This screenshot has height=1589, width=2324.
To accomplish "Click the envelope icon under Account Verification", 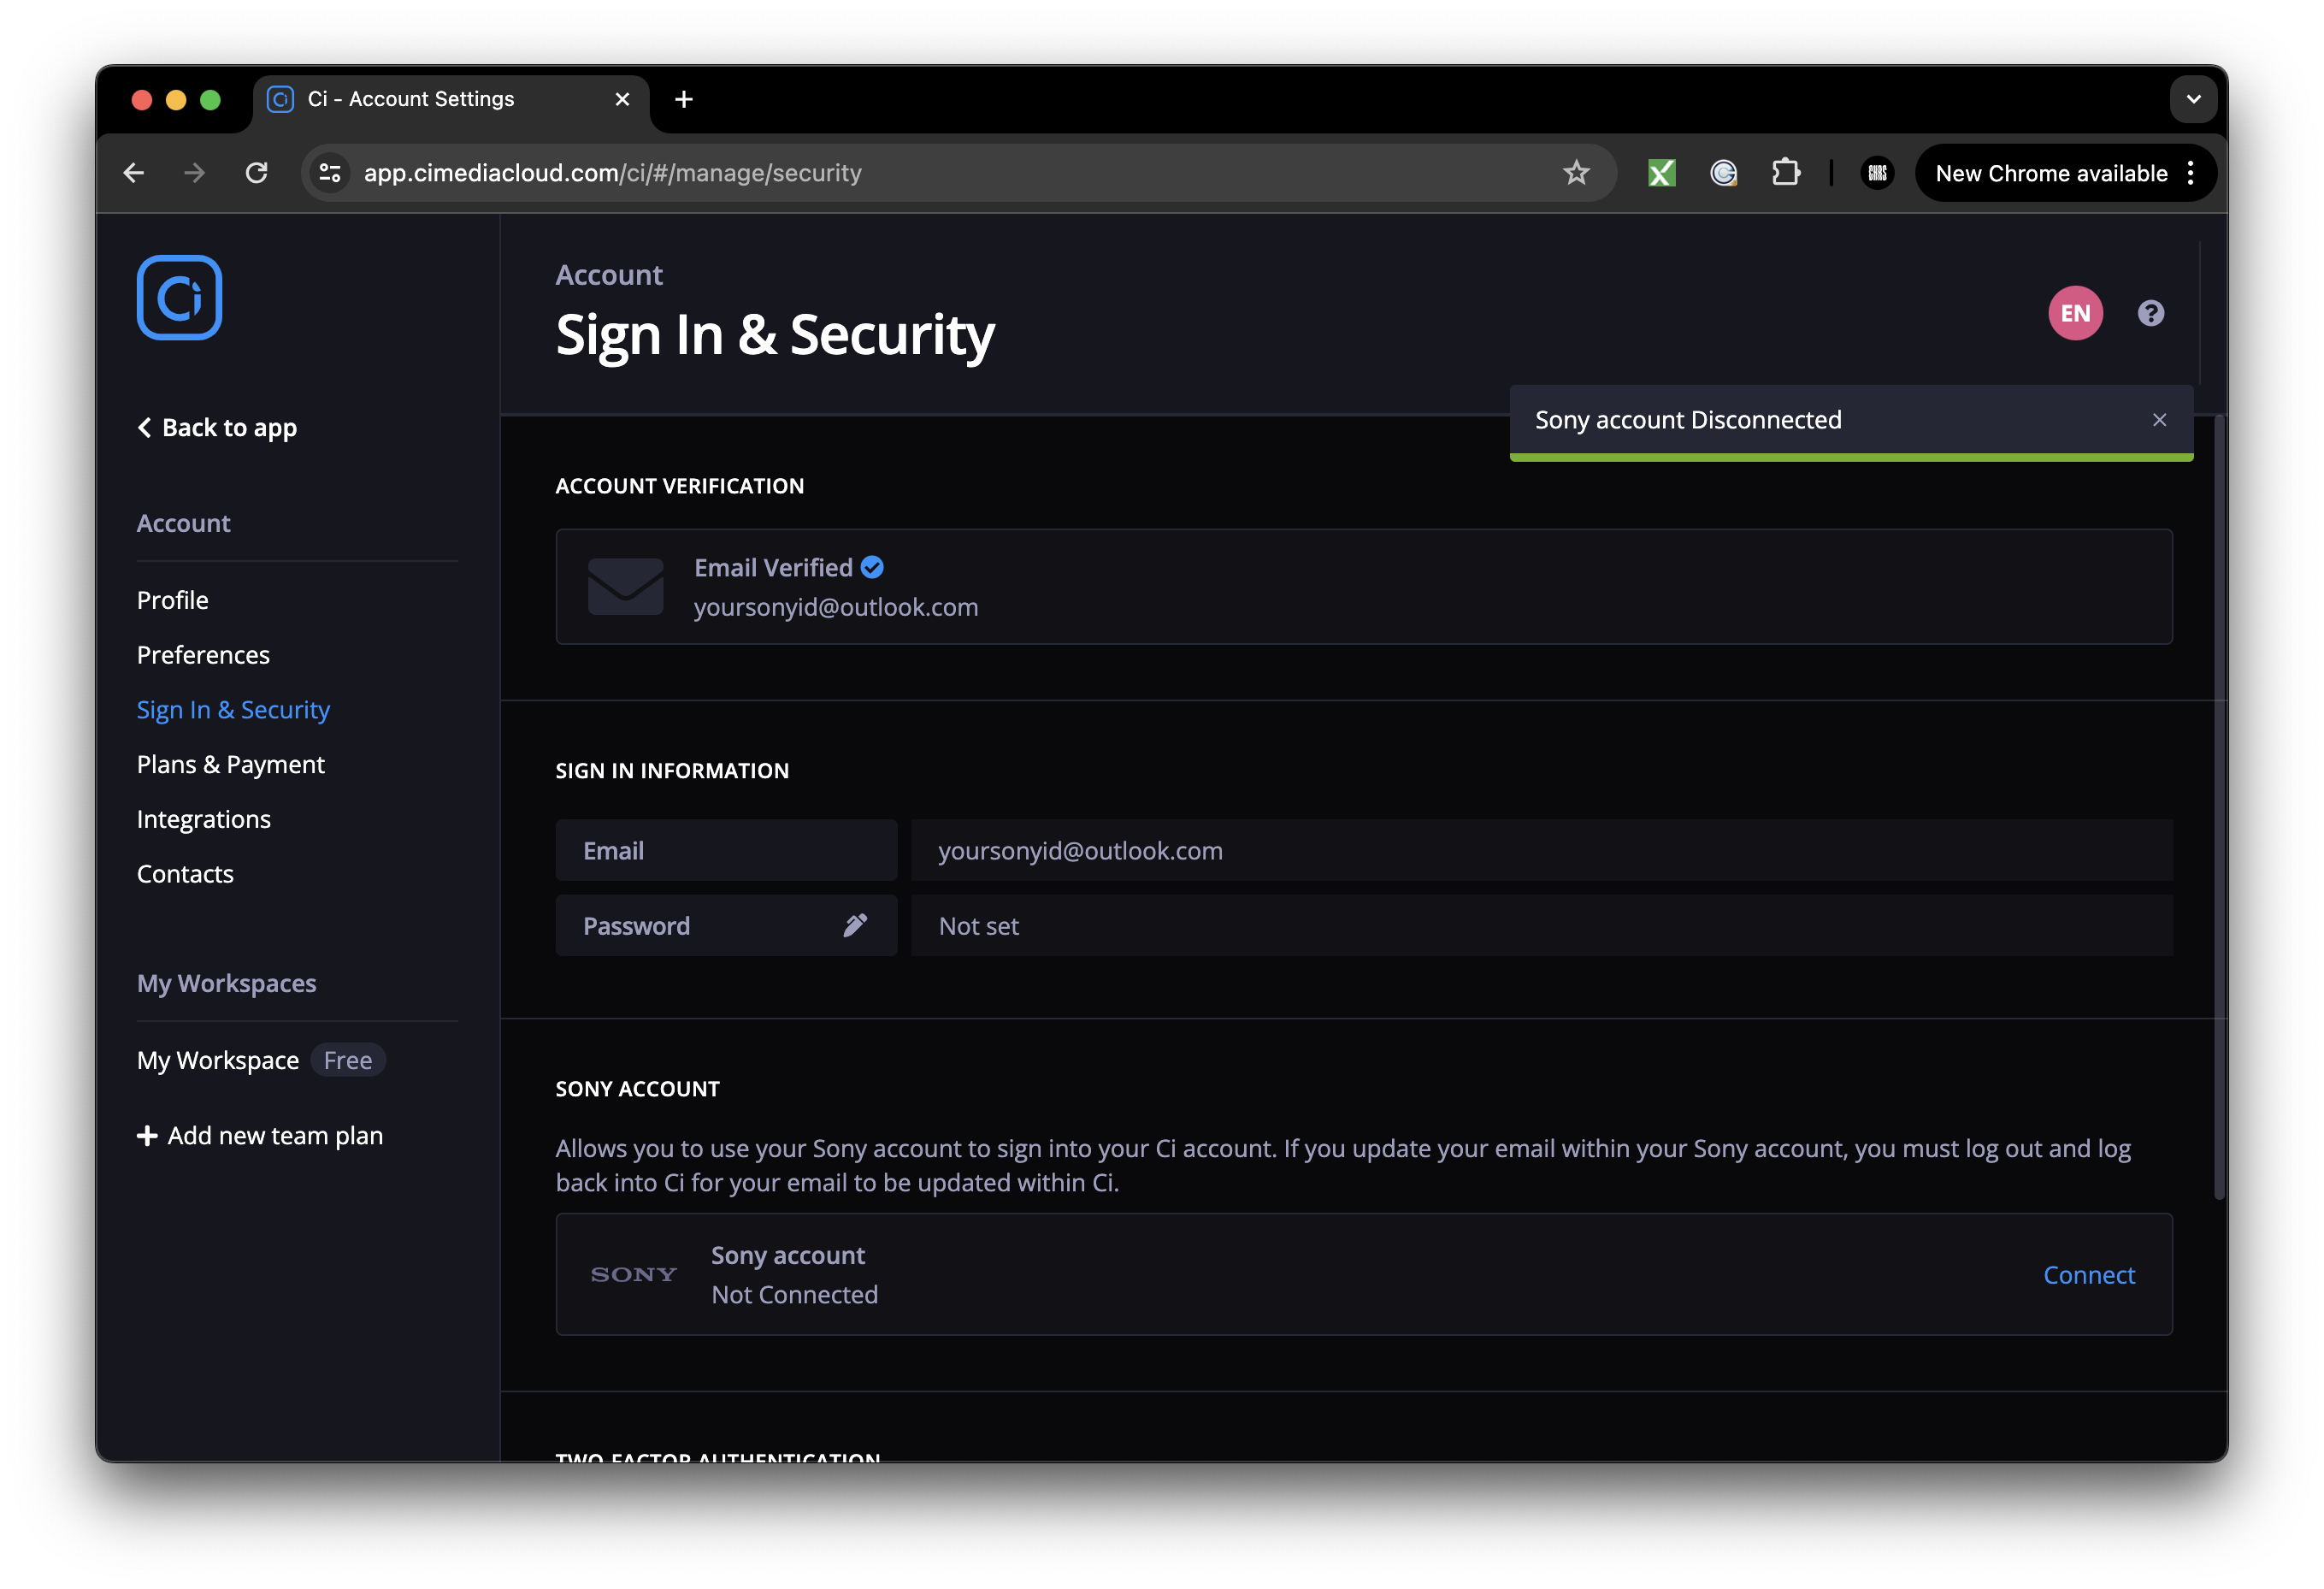I will (x=626, y=586).
